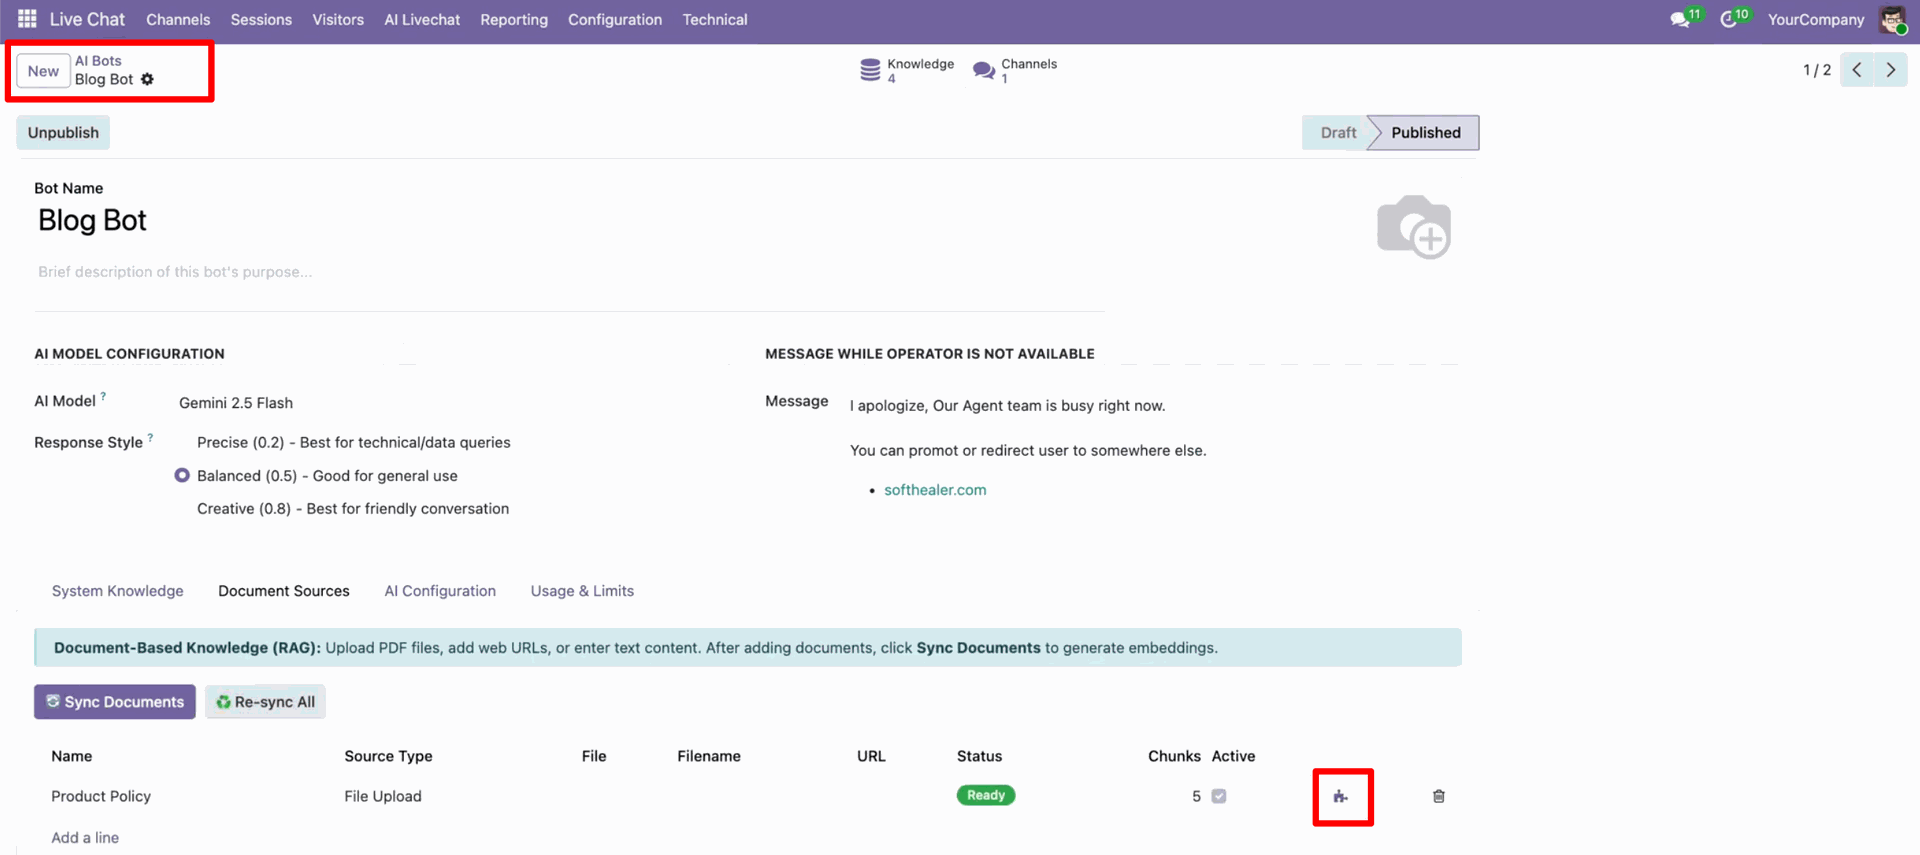The width and height of the screenshot is (1920, 855).
Task: Open the Configuration menu
Action: tap(615, 19)
